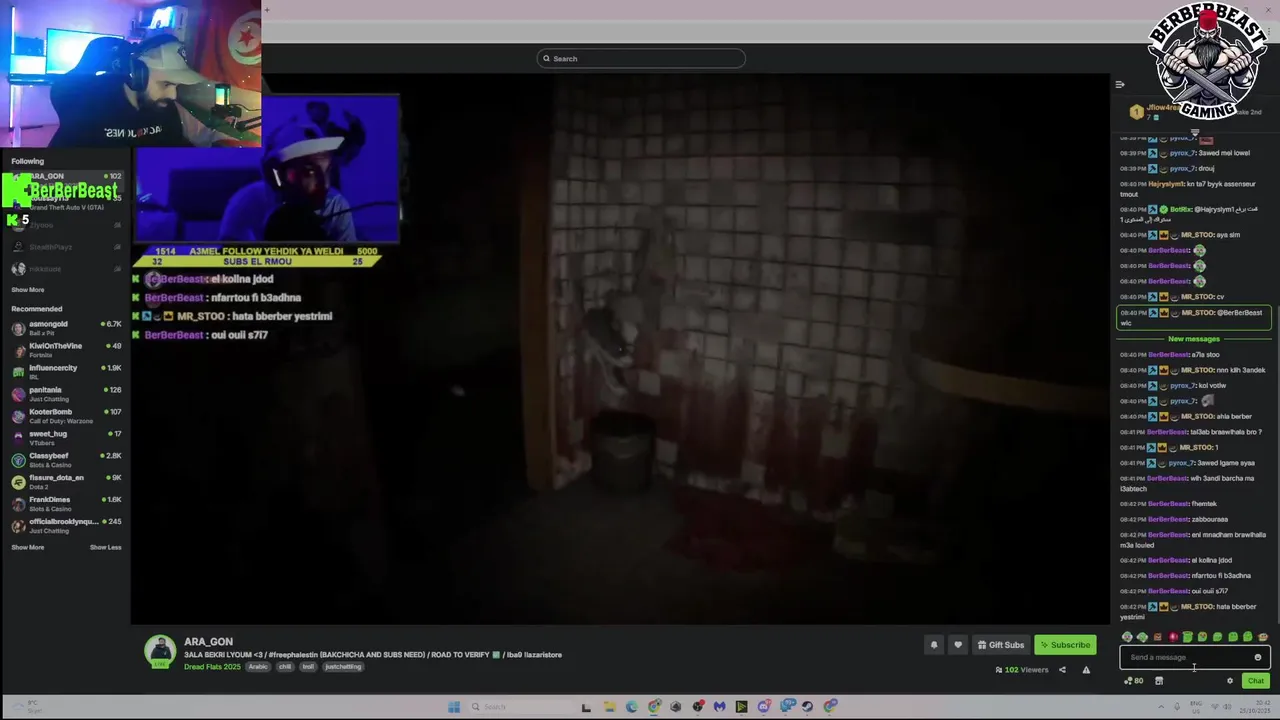Click the 102 Viewers count
Image resolution: width=1280 pixels, height=720 pixels.
point(1022,670)
